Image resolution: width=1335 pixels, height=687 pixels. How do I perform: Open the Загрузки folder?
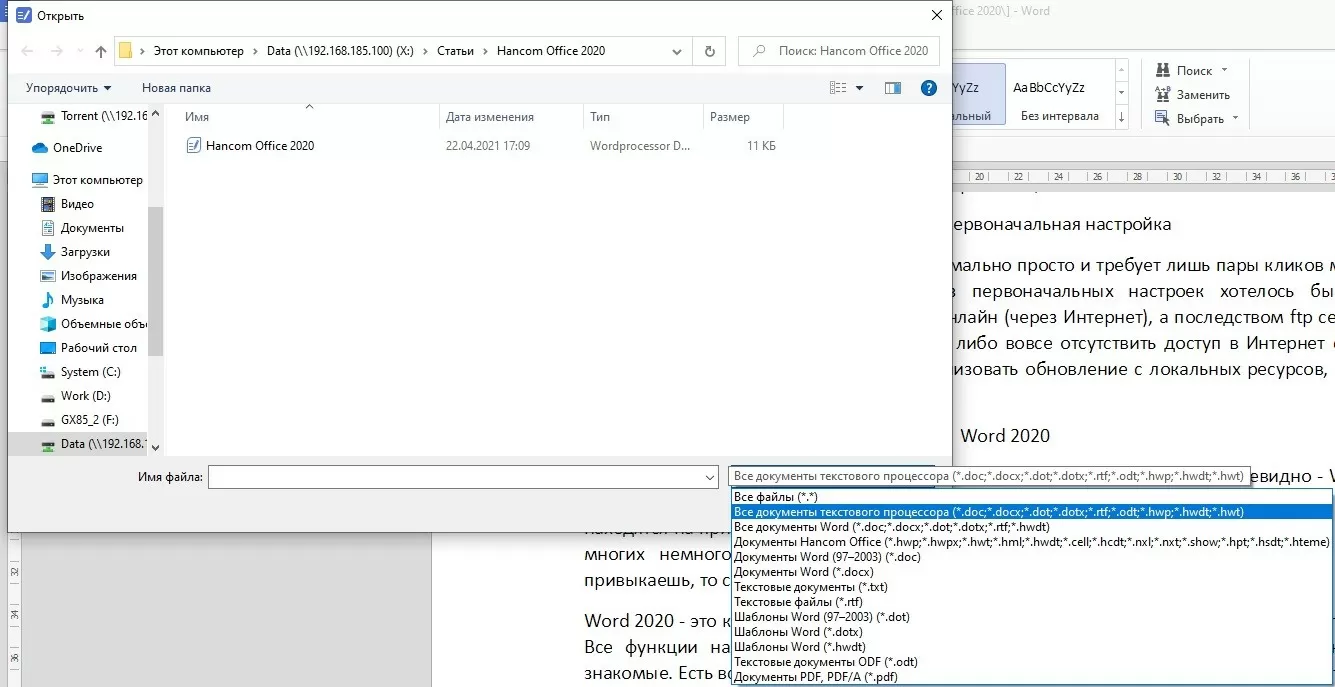pyautogui.click(x=85, y=252)
